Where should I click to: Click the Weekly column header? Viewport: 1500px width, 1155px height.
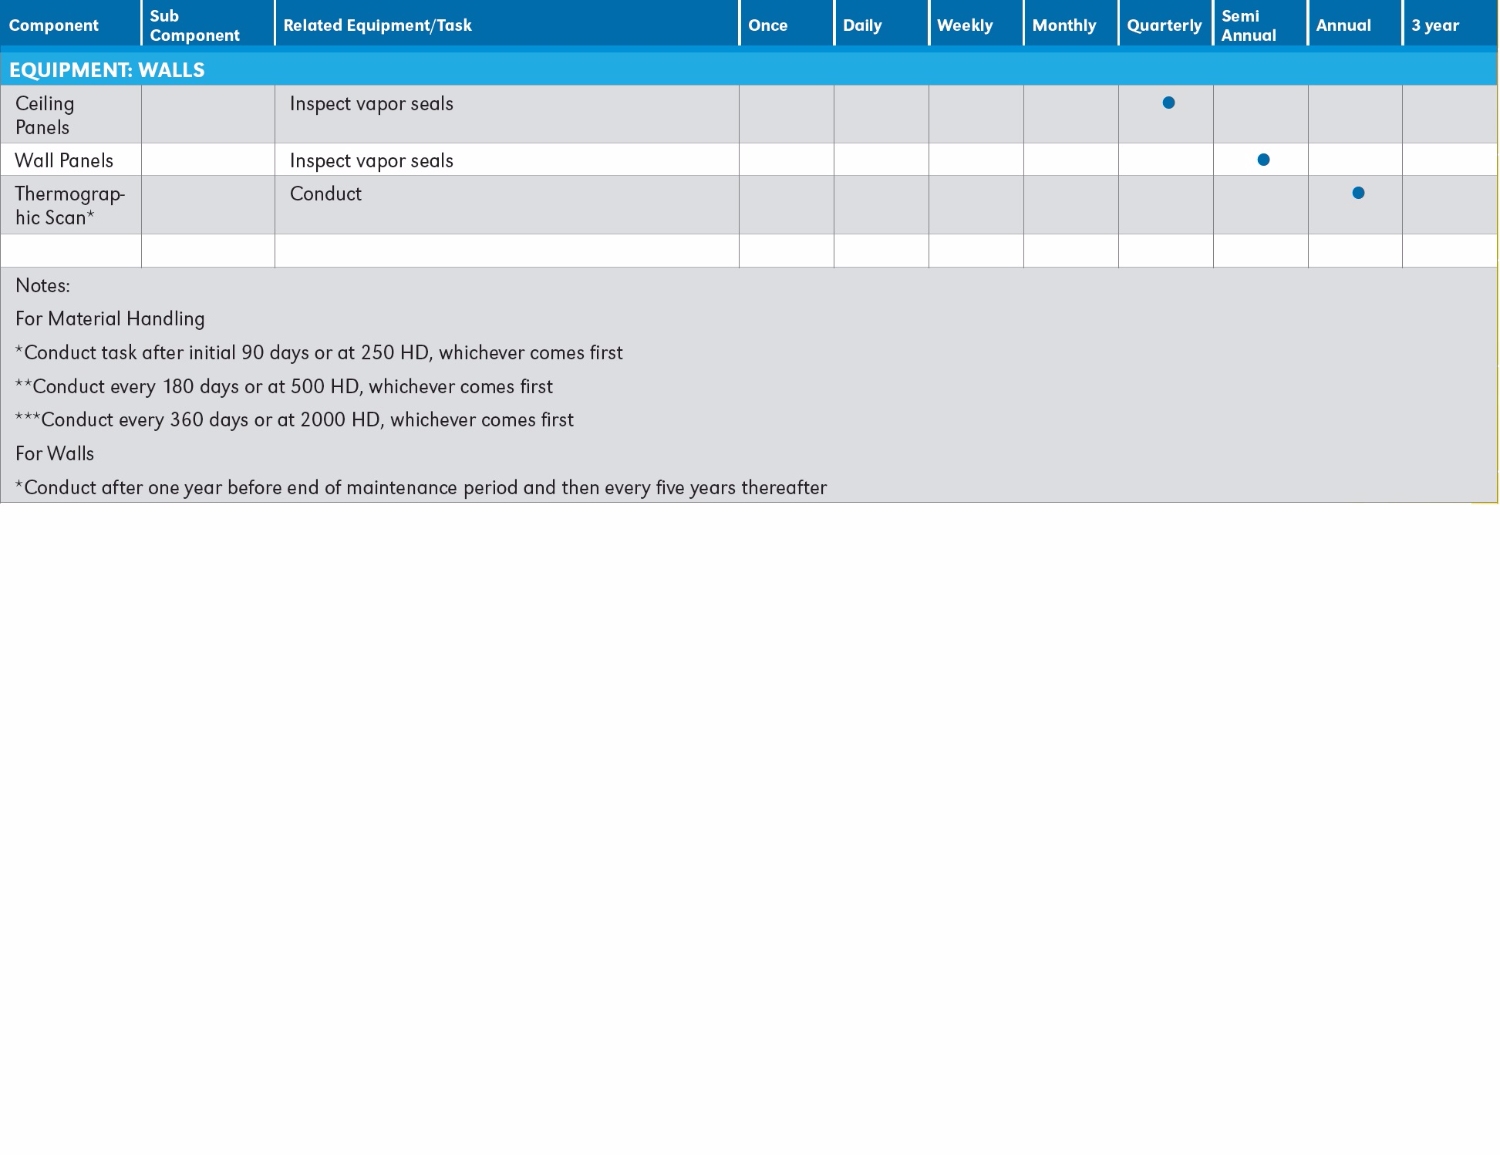point(965,26)
